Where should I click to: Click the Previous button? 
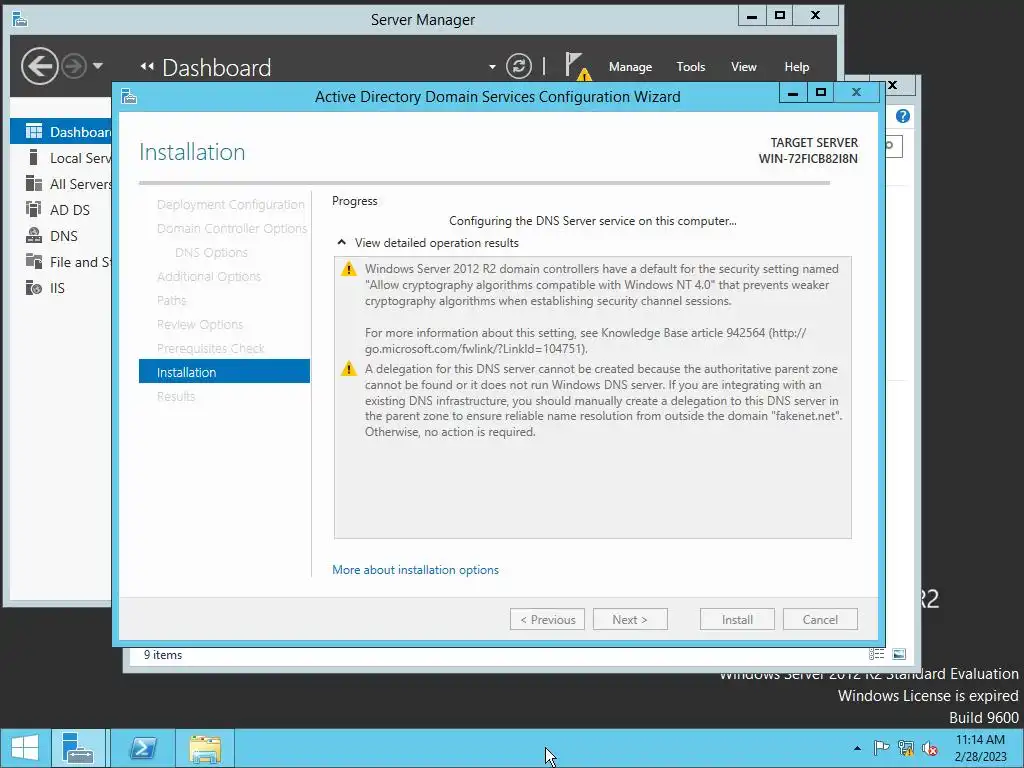tap(547, 619)
